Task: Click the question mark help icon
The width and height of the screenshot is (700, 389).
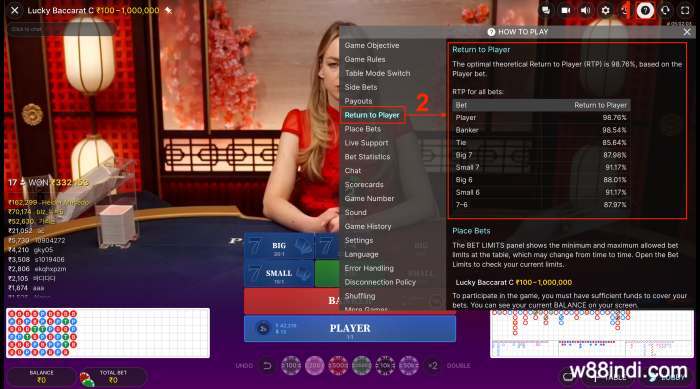Action: click(645, 10)
